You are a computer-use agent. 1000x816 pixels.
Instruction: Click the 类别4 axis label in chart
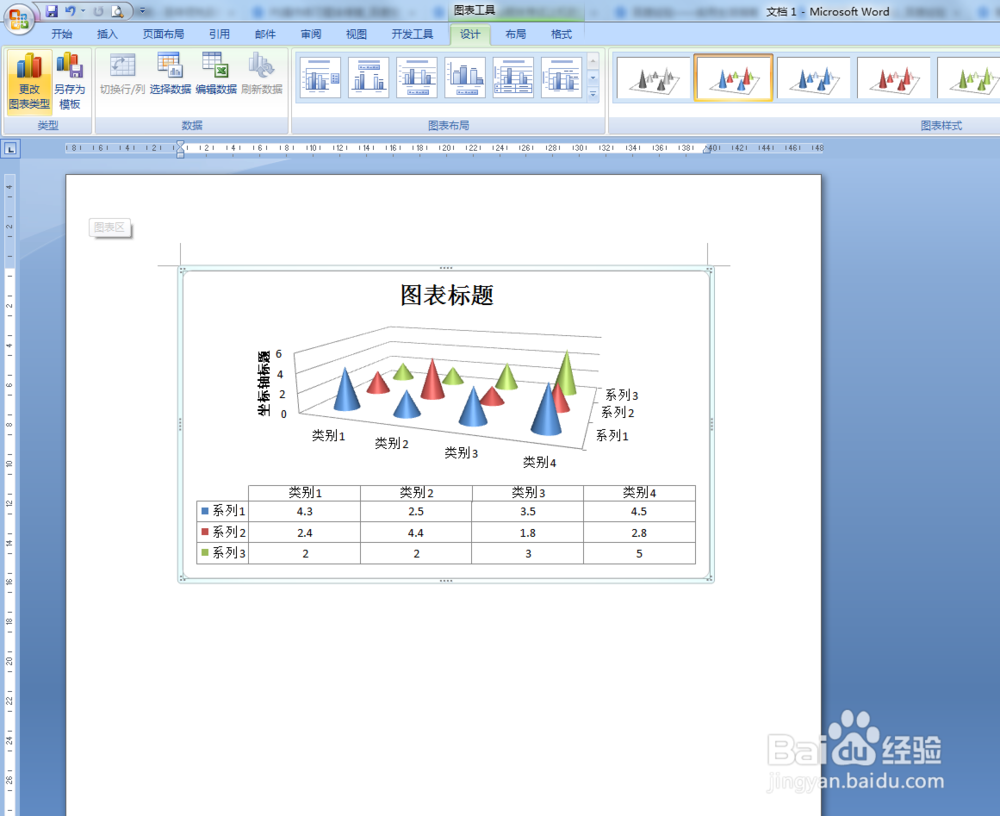tap(540, 463)
